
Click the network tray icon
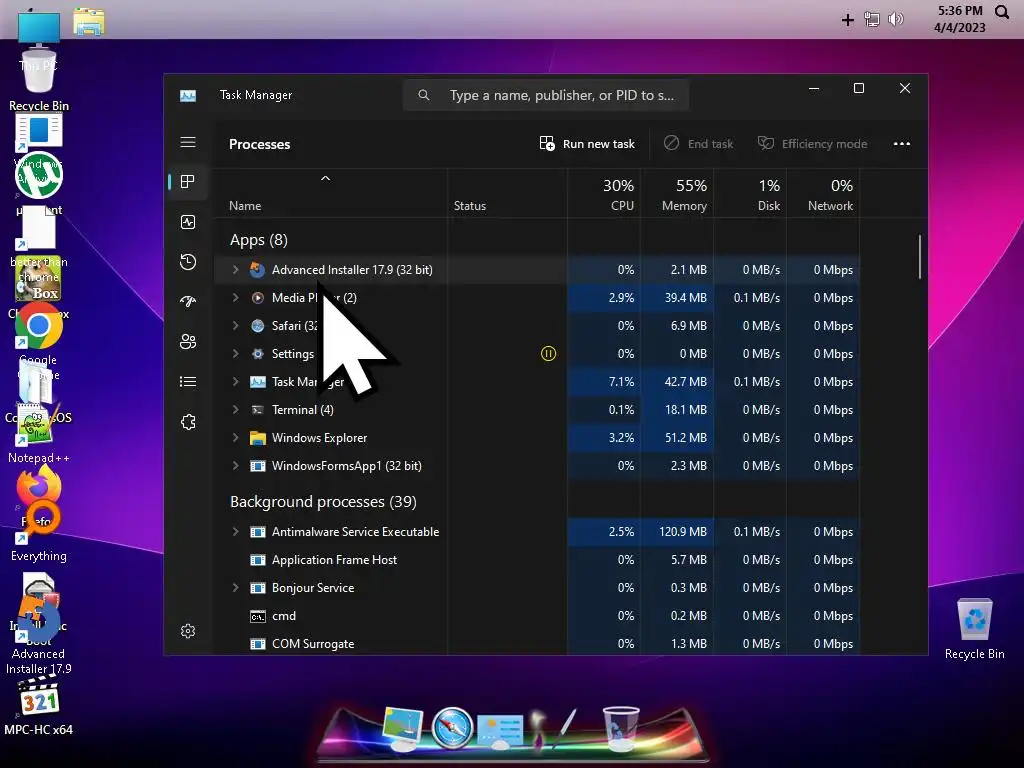pos(872,19)
